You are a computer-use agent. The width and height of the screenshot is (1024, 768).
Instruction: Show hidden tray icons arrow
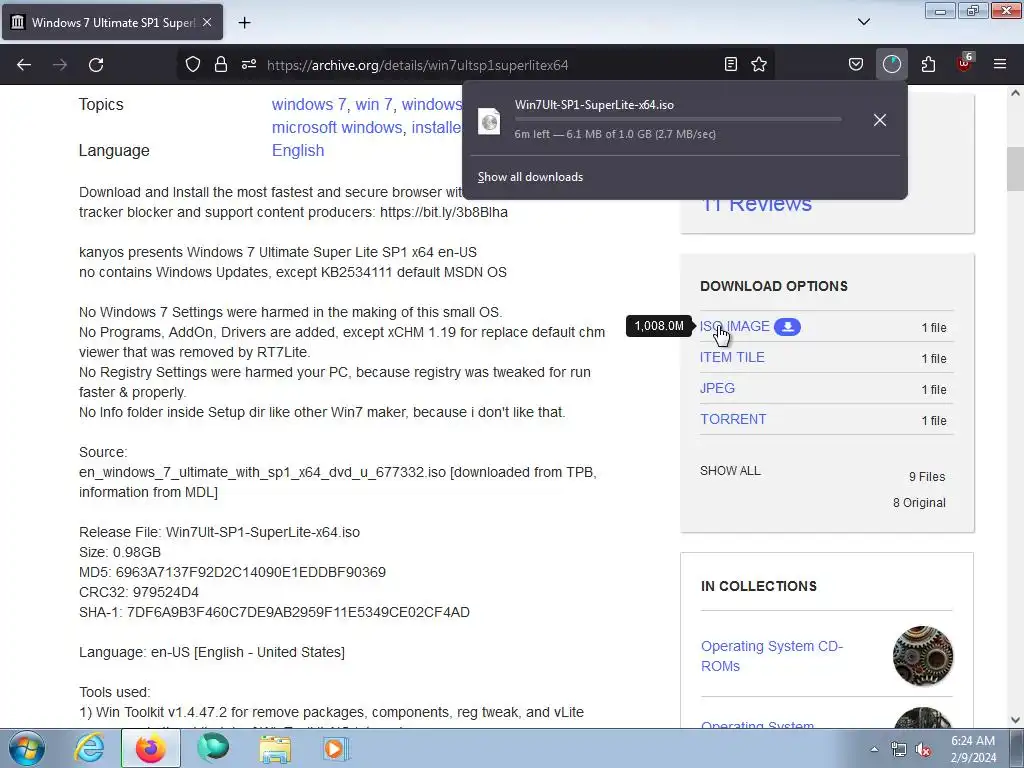click(874, 749)
